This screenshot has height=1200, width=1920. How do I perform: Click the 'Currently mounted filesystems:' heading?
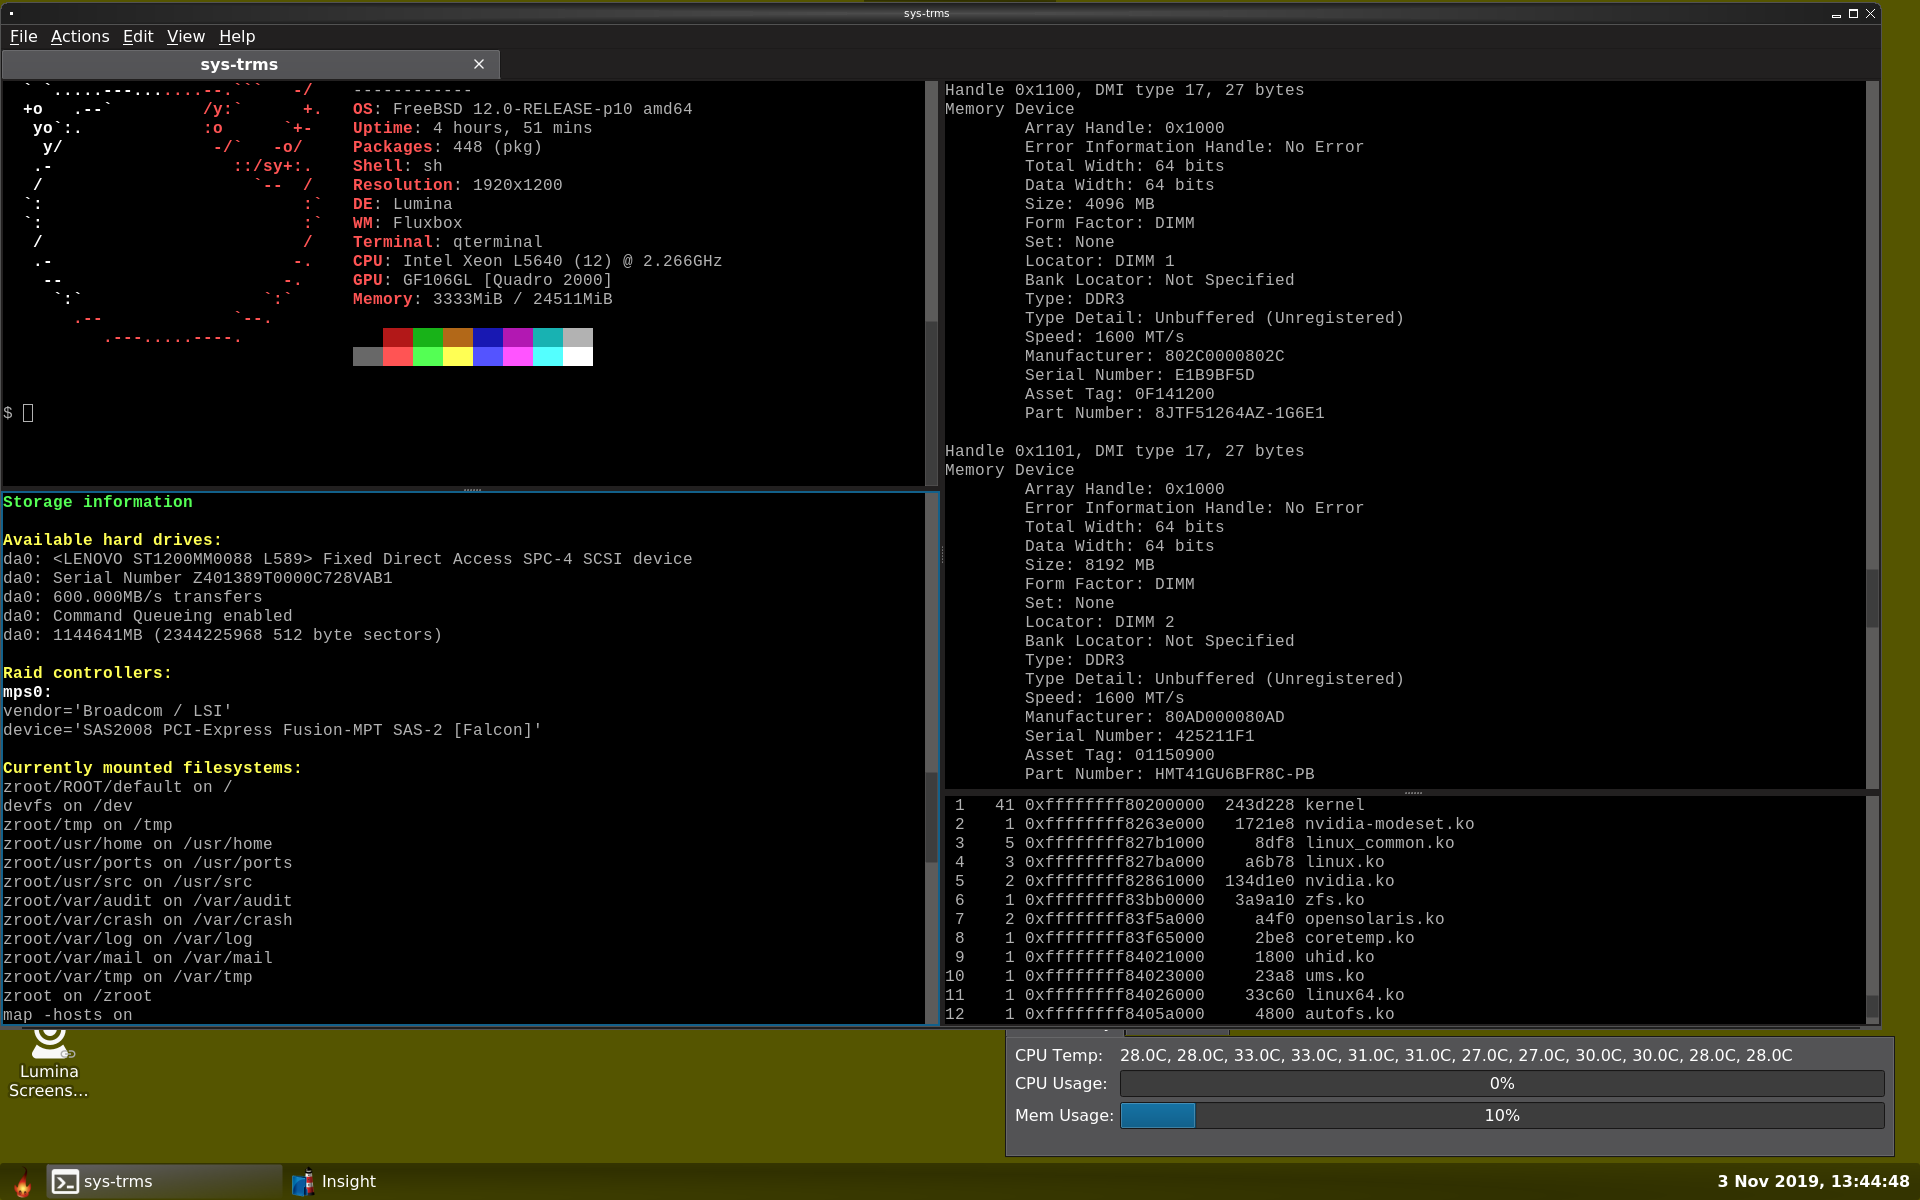tap(152, 768)
